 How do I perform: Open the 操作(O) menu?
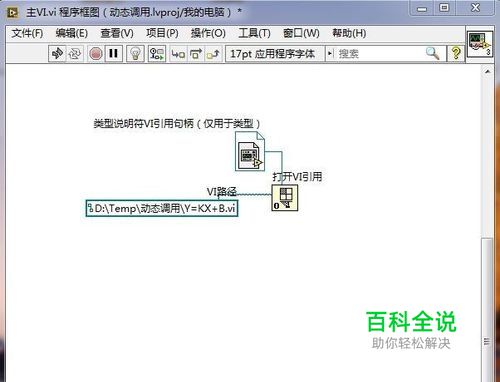[x=208, y=33]
